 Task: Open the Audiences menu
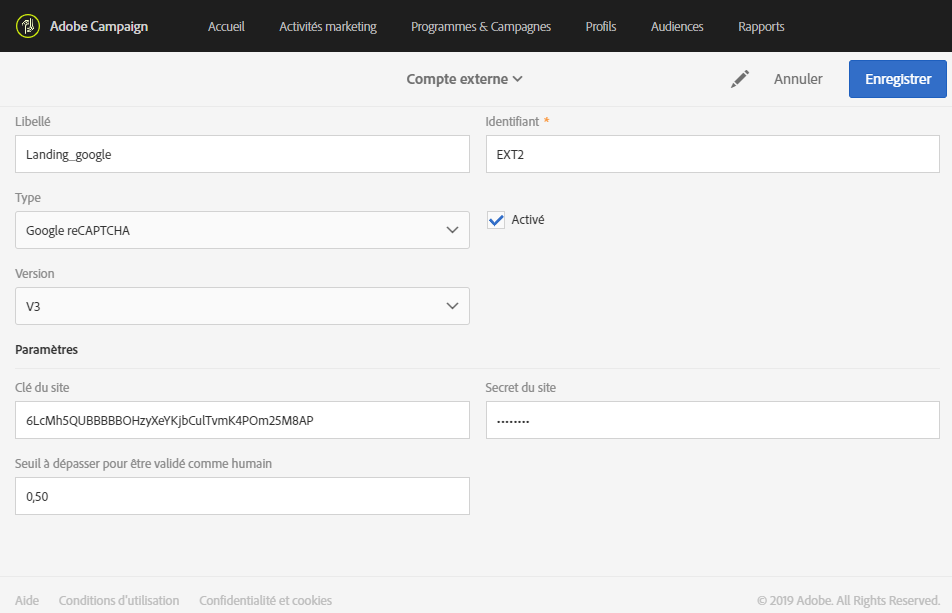[677, 27]
